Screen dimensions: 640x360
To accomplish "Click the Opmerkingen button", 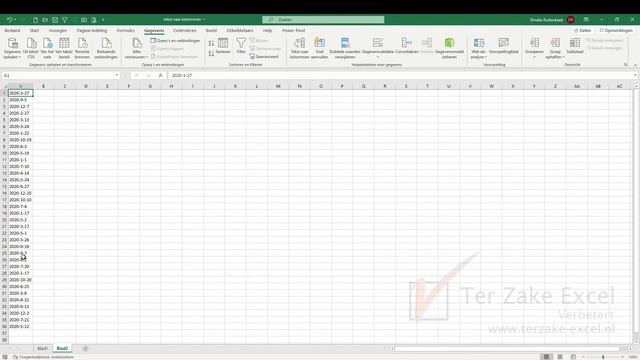I will point(616,31).
